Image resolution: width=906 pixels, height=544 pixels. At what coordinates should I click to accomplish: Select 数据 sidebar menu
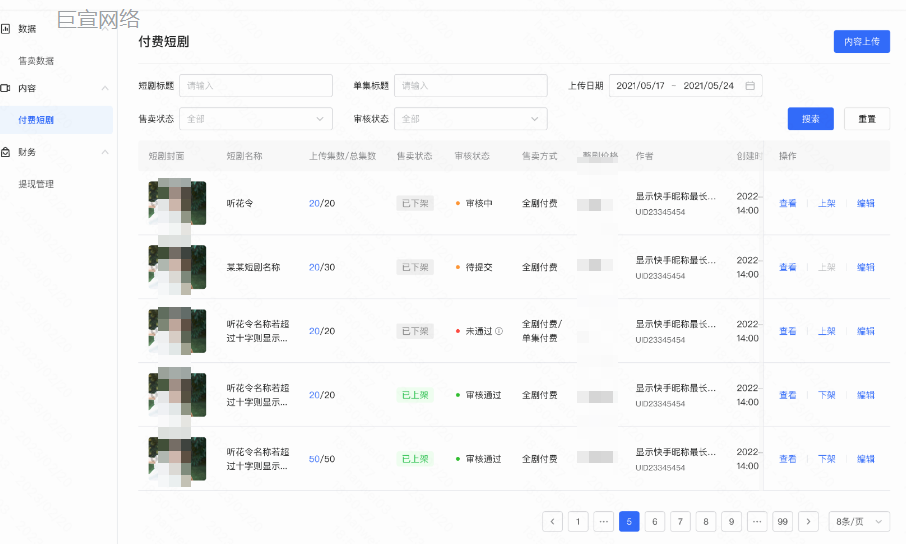[x=27, y=28]
